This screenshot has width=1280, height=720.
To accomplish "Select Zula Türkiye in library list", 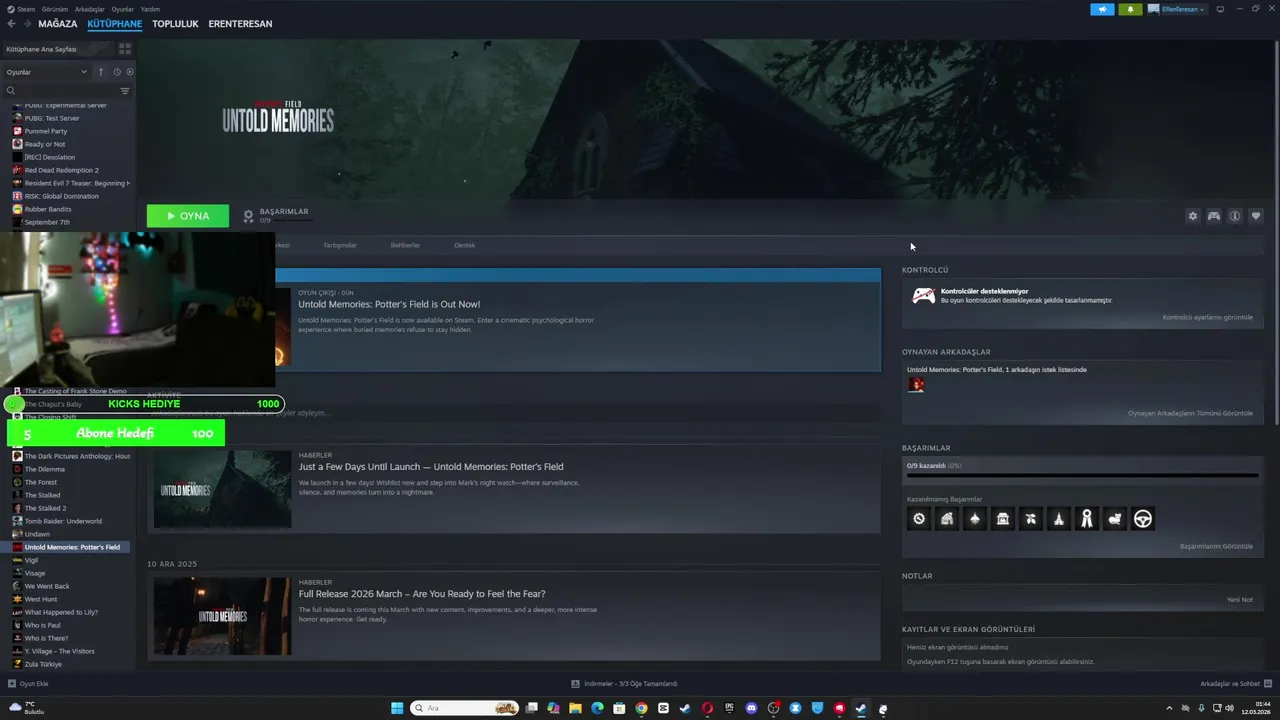I will [43, 664].
